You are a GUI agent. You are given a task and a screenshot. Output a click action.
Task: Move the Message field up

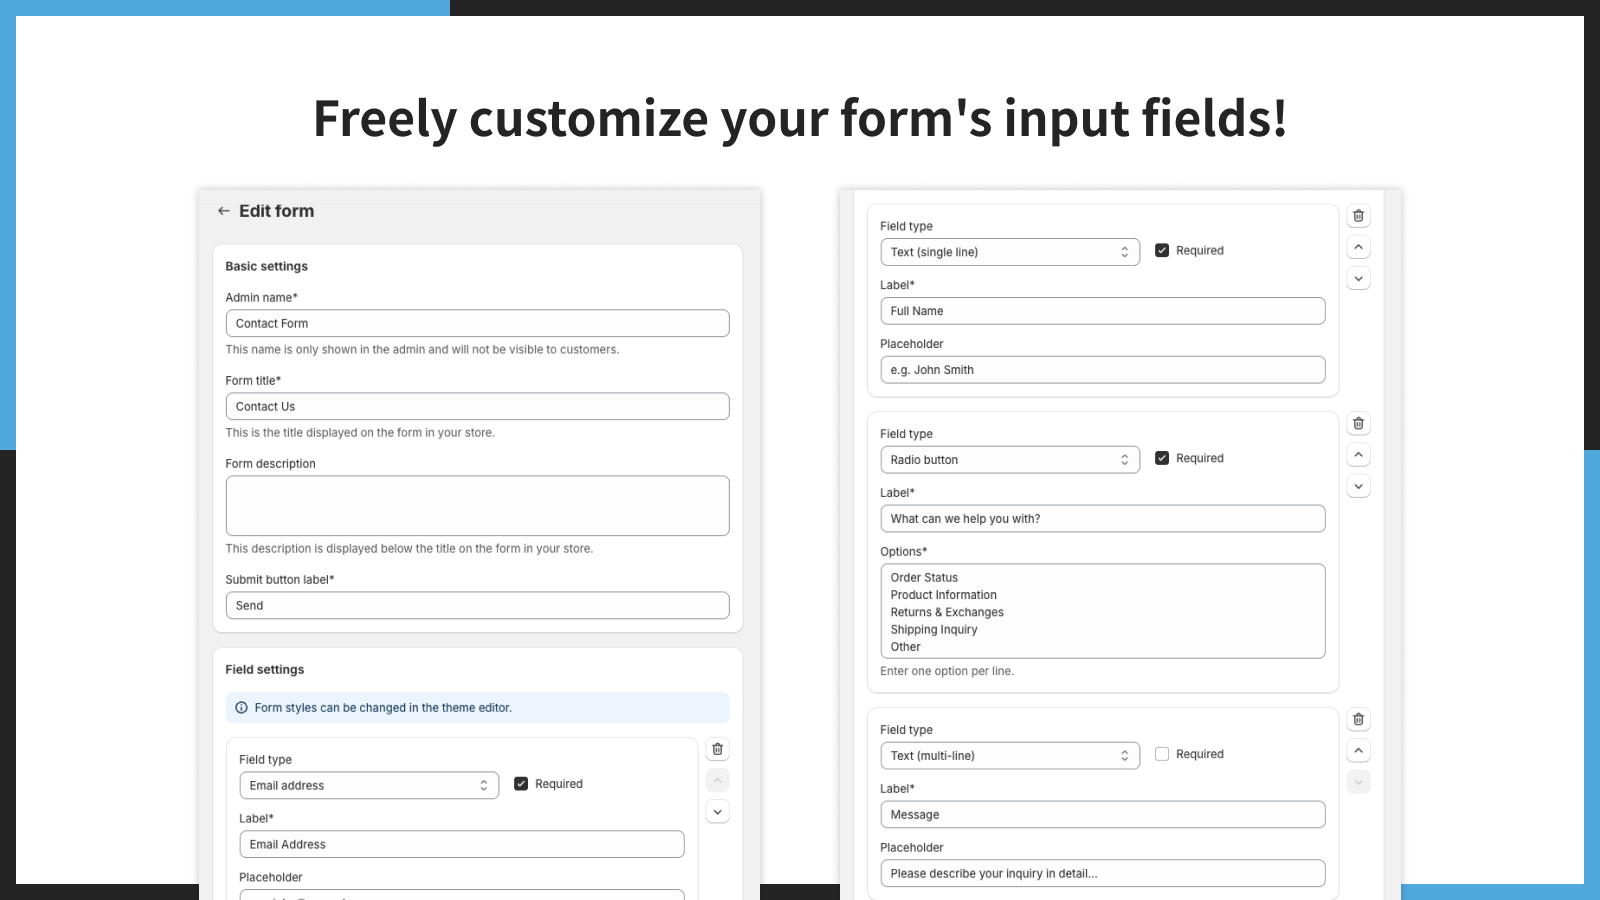pos(1358,751)
